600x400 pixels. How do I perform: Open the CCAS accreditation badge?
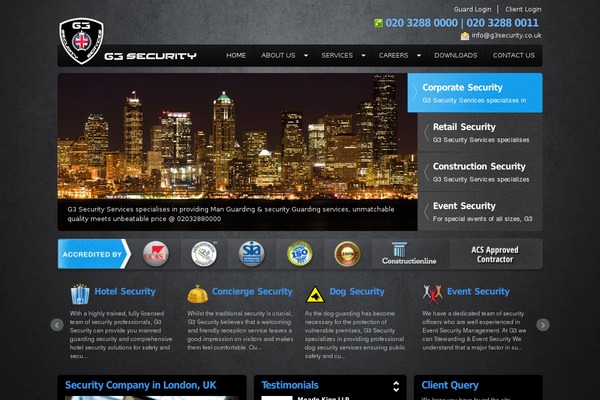pyautogui.click(x=156, y=253)
